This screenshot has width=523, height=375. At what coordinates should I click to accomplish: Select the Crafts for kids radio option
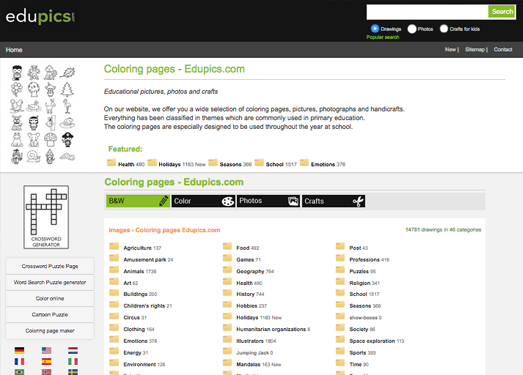pos(444,29)
